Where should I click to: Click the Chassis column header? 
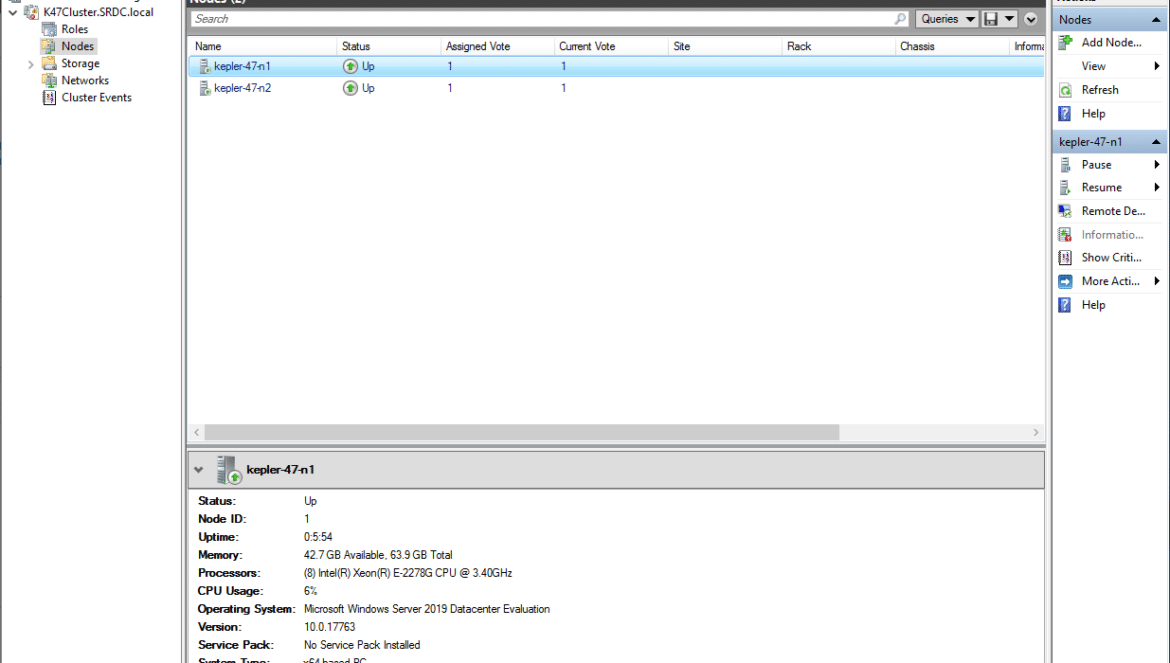[951, 46]
